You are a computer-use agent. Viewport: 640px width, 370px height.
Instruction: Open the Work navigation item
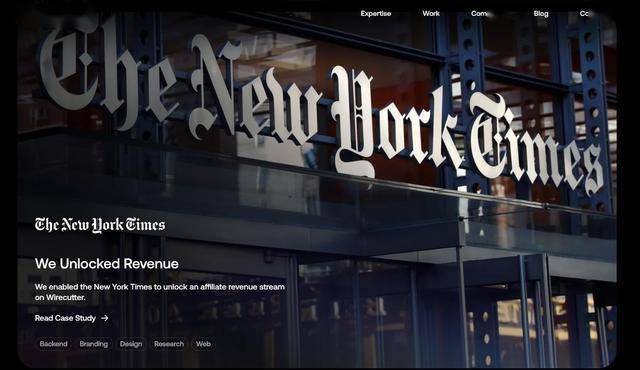click(x=431, y=13)
